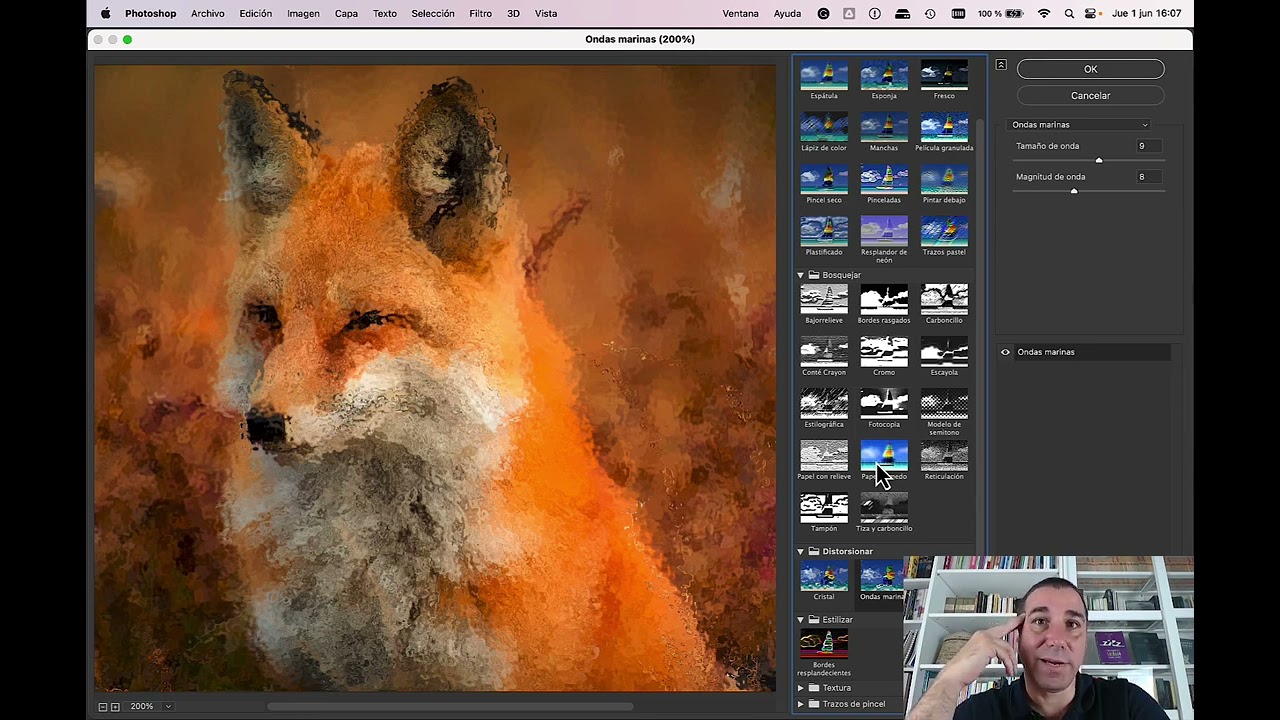
Task: Click OK to apply the filter
Action: 1090,69
